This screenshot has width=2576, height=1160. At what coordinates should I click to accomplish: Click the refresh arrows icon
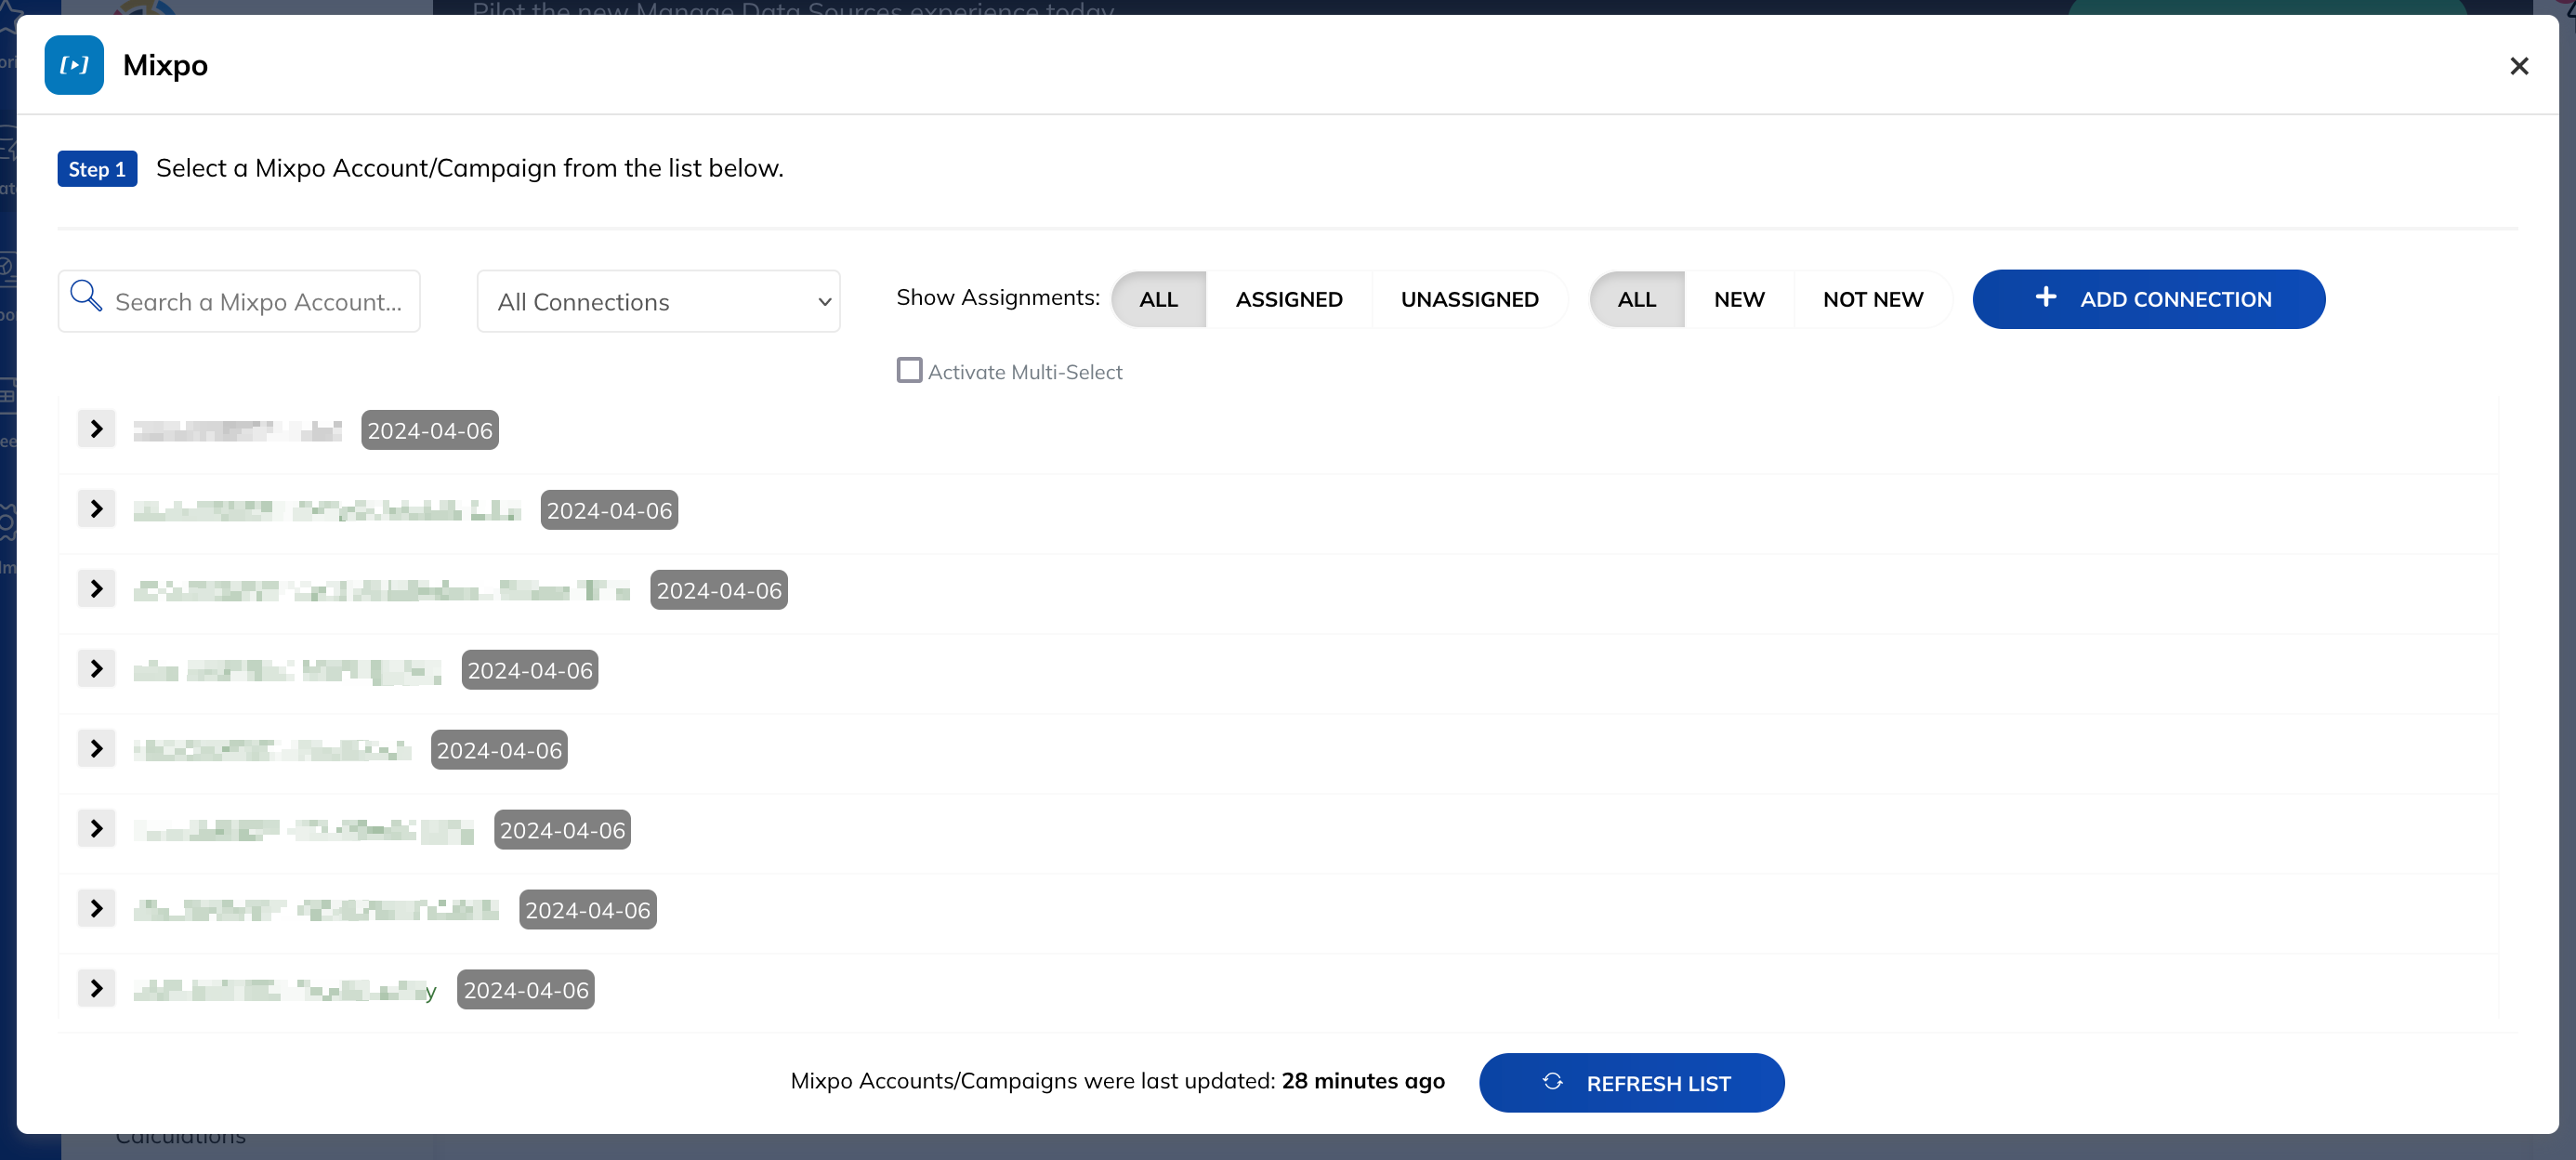(1552, 1082)
